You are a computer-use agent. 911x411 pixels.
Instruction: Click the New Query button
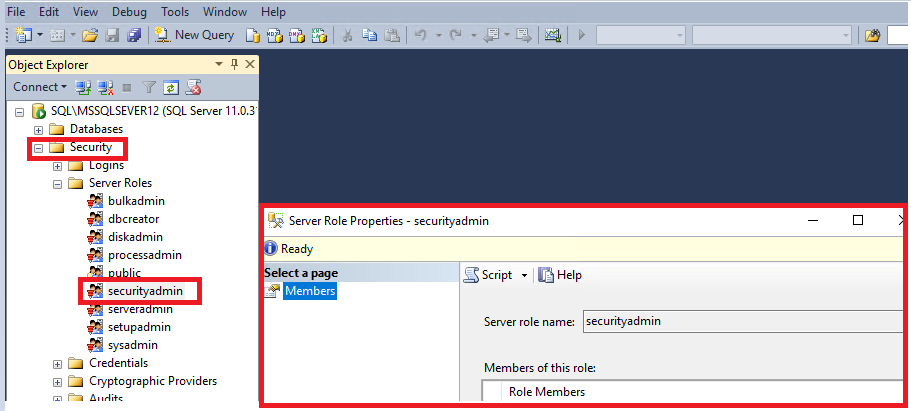tap(195, 35)
